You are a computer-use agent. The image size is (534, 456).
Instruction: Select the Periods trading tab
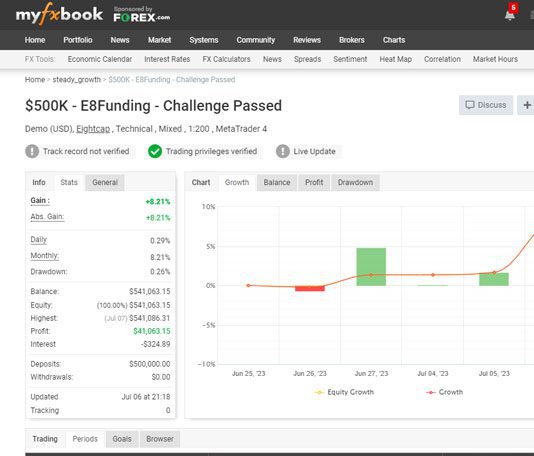(x=85, y=439)
